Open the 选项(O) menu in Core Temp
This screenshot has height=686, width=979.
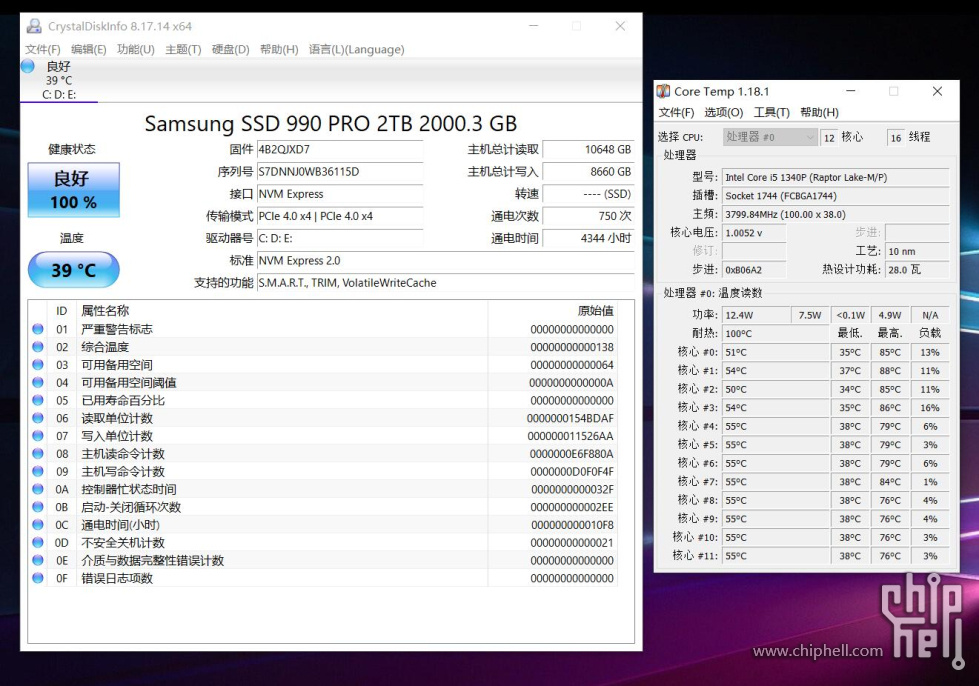click(x=724, y=112)
